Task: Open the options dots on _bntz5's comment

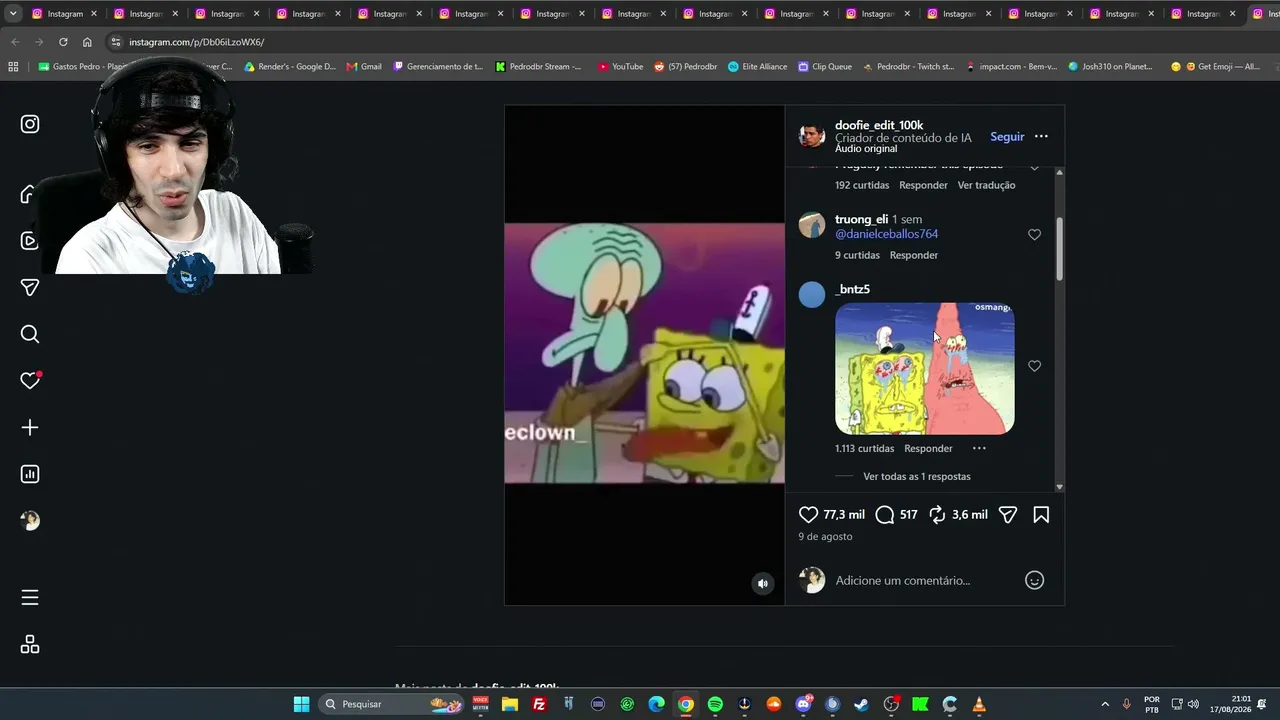Action: (x=979, y=448)
